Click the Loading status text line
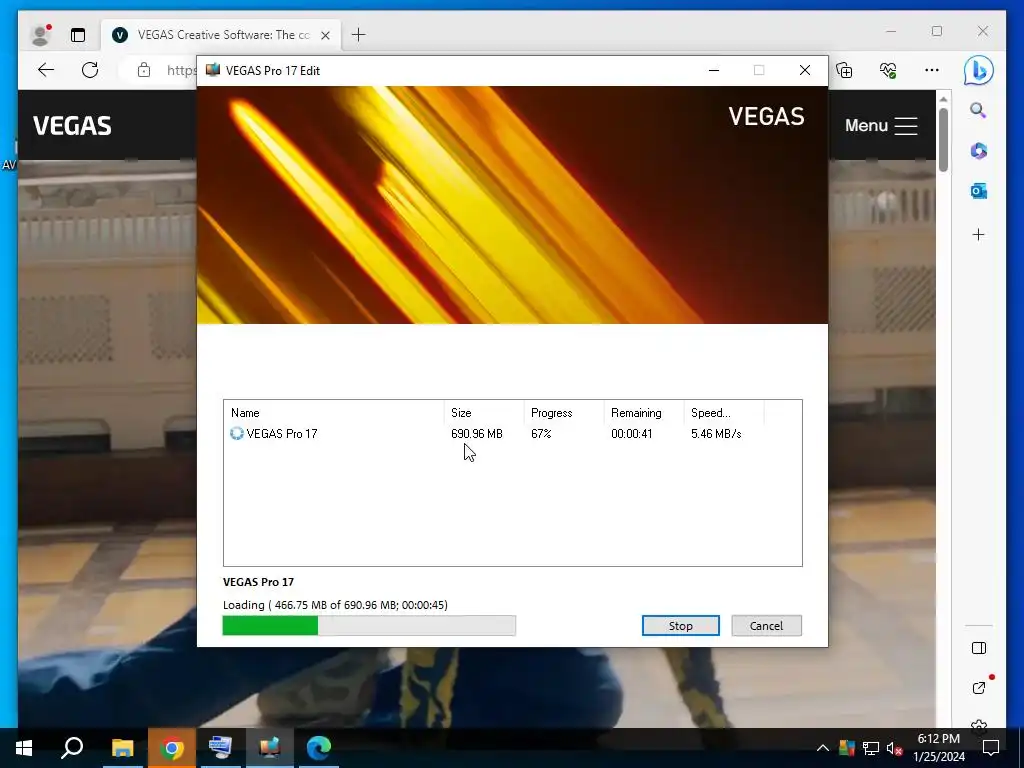Screen dimensions: 1024x768 point(335,605)
